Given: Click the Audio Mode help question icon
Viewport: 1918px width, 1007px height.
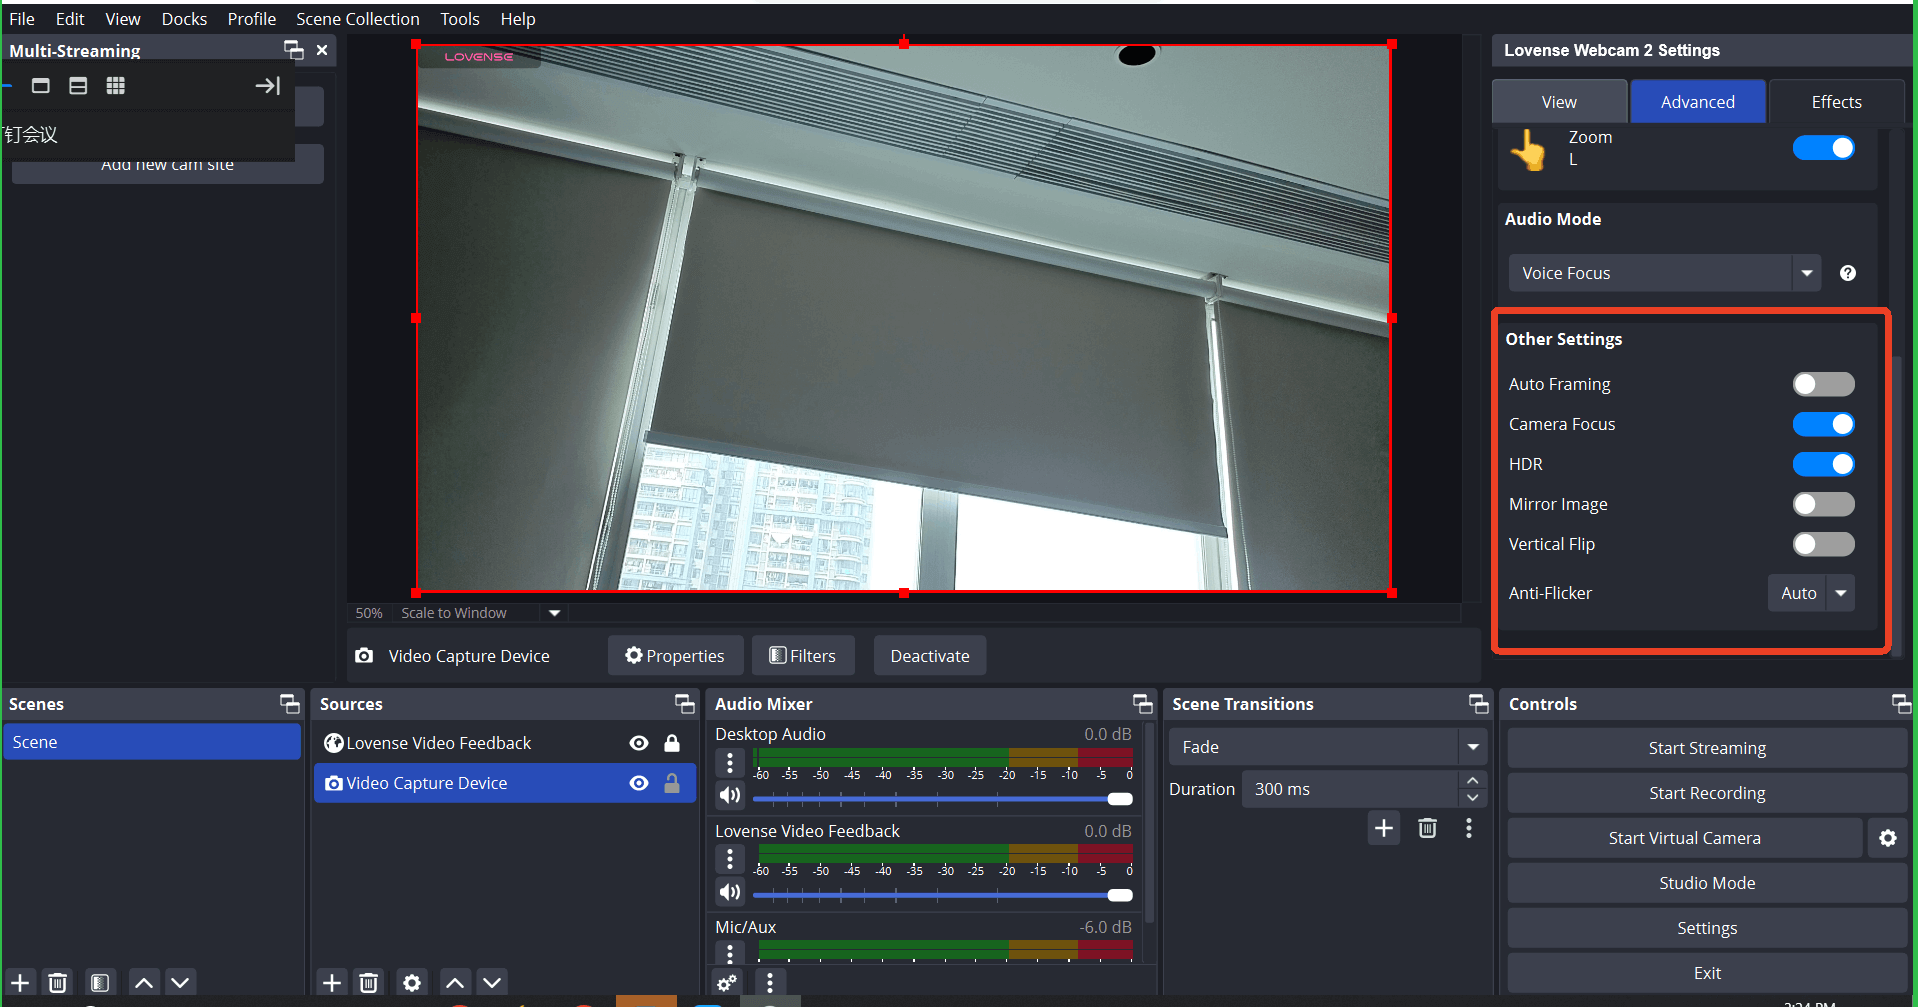Looking at the screenshot, I should pyautogui.click(x=1847, y=273).
